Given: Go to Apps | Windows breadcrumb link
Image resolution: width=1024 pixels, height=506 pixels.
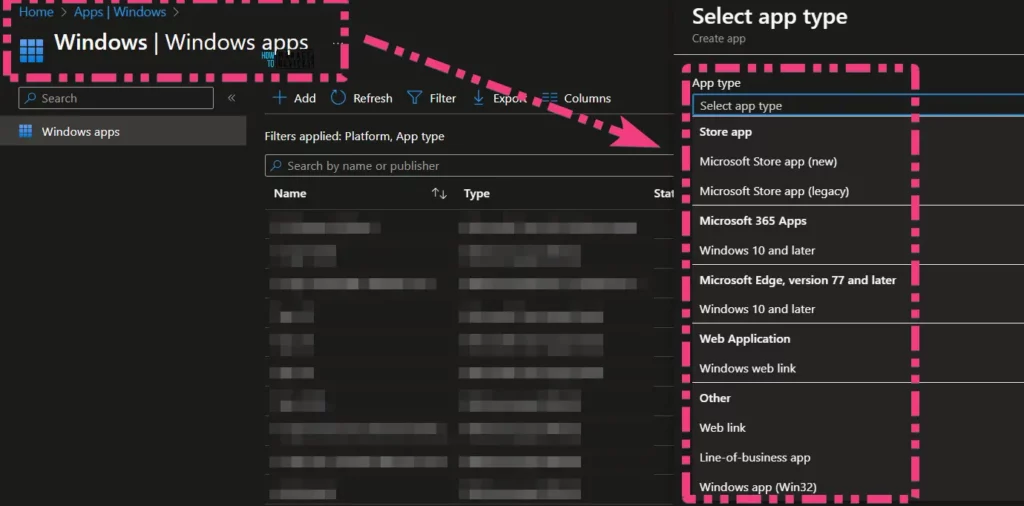Looking at the screenshot, I should click(120, 12).
